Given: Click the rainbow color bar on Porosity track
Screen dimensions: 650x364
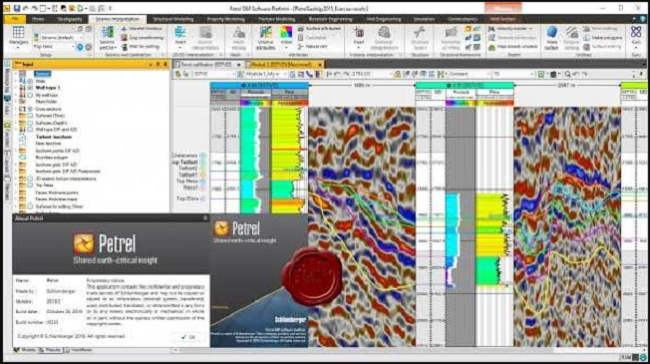Looking at the screenshot, I should click(x=254, y=103).
